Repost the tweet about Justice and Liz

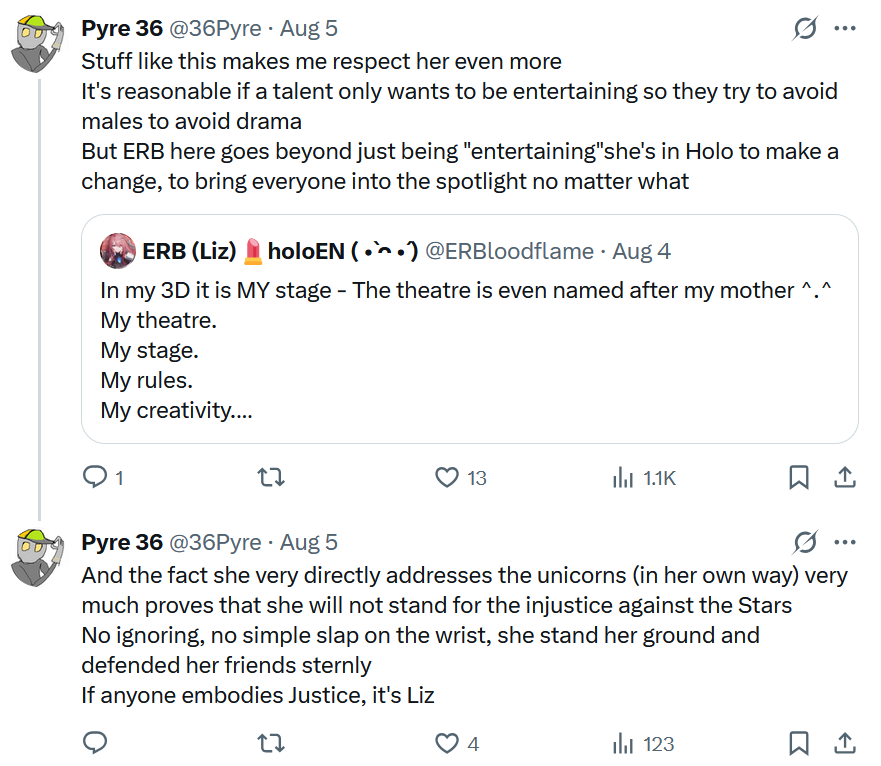click(270, 743)
